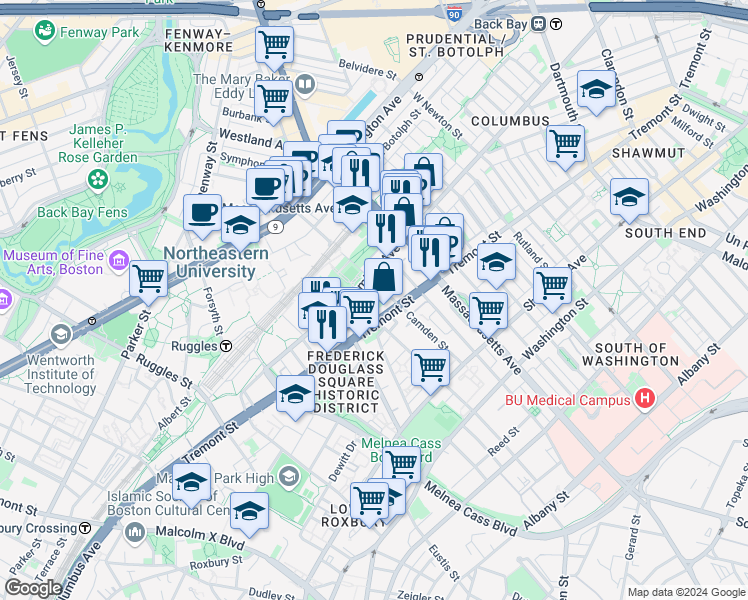This screenshot has height=600, width=748.
Task: Click the shopping cart marker near Fenway-Kenmore label
Action: click(x=274, y=47)
